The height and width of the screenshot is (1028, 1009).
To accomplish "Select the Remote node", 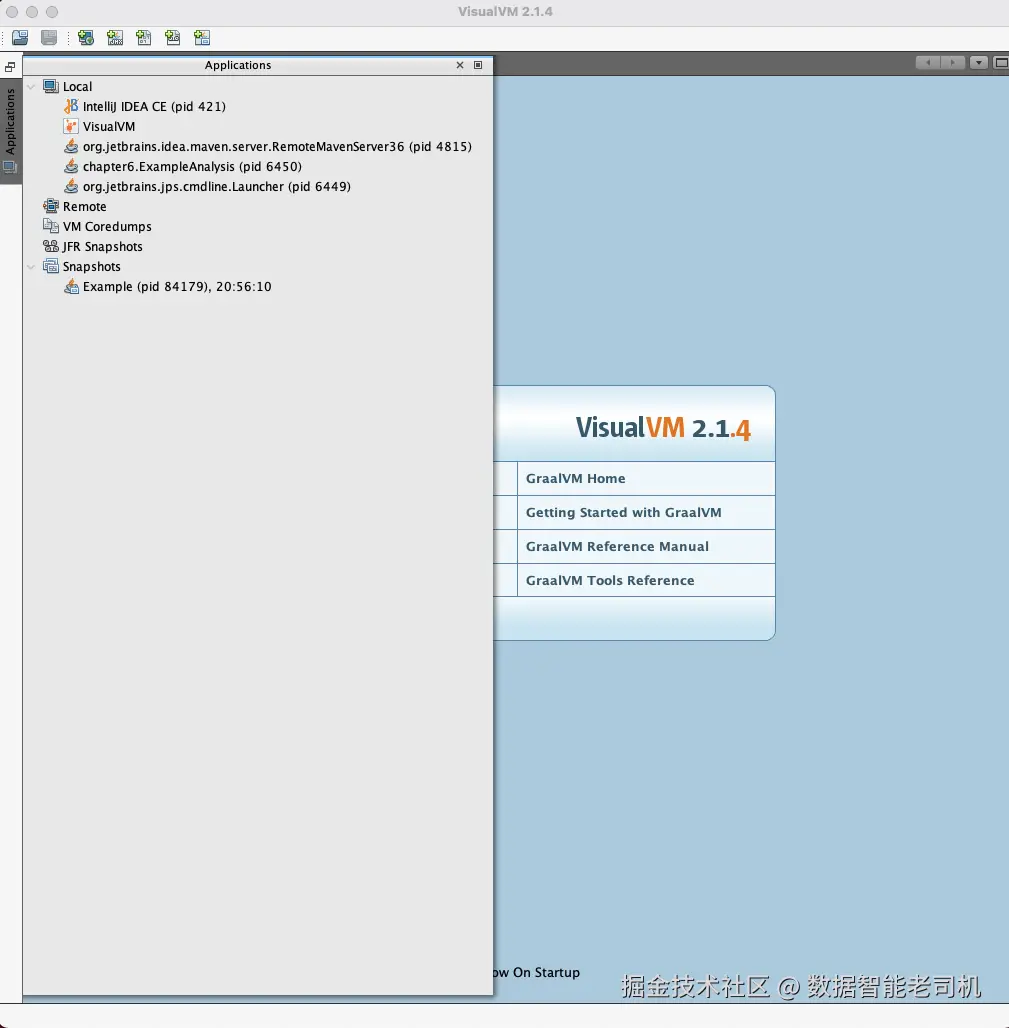I will pos(84,207).
